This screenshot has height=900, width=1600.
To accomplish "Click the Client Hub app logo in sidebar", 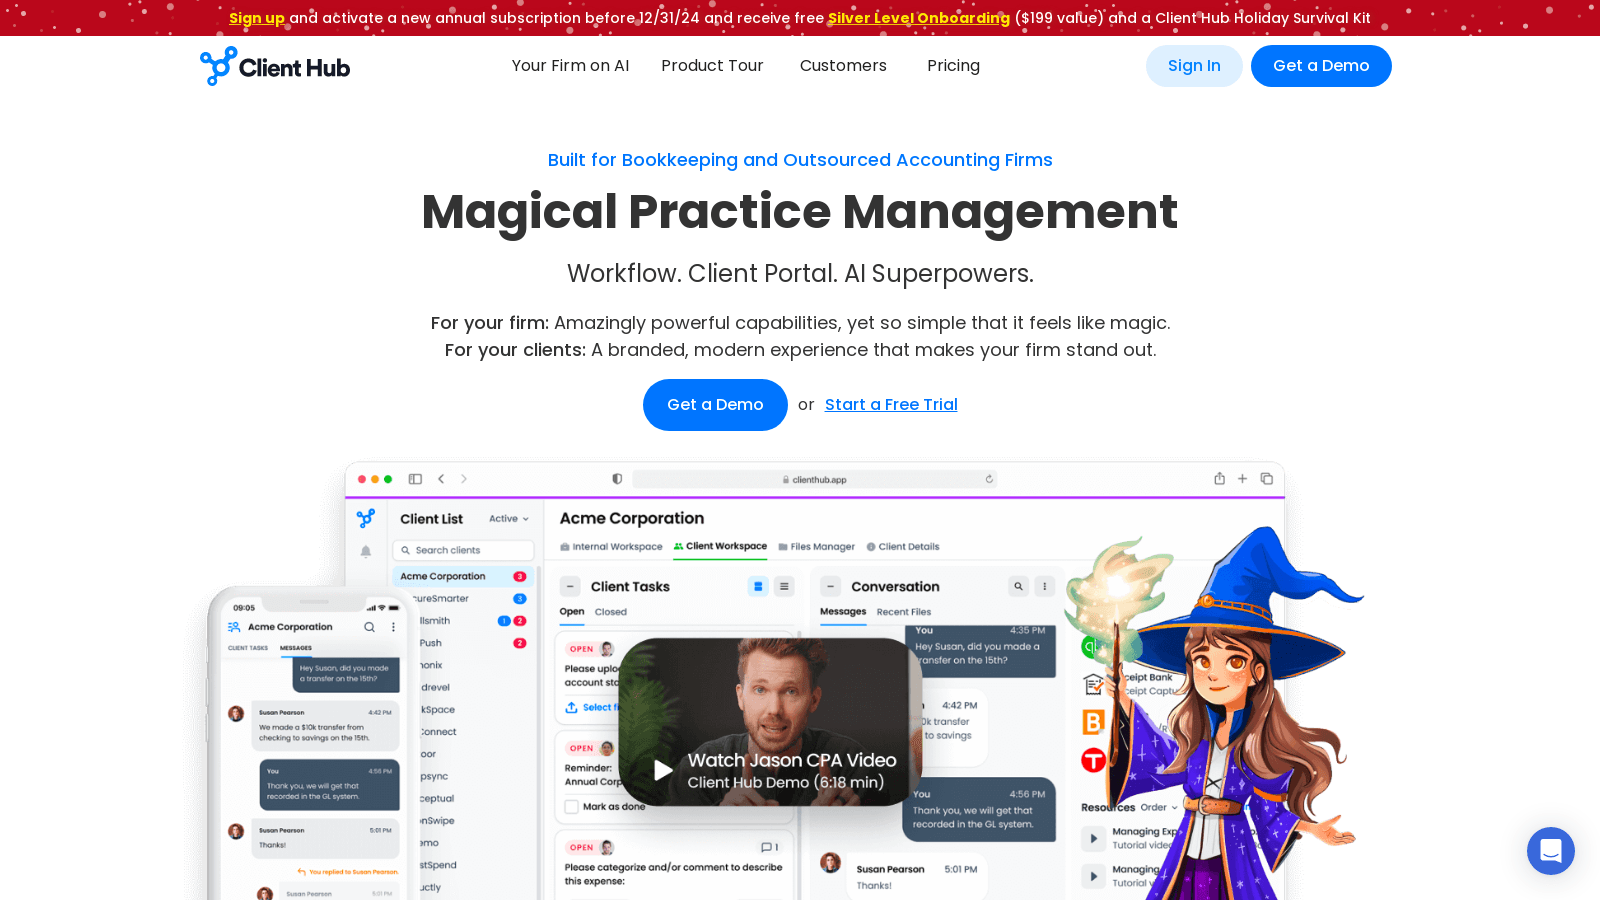I will click(x=366, y=518).
